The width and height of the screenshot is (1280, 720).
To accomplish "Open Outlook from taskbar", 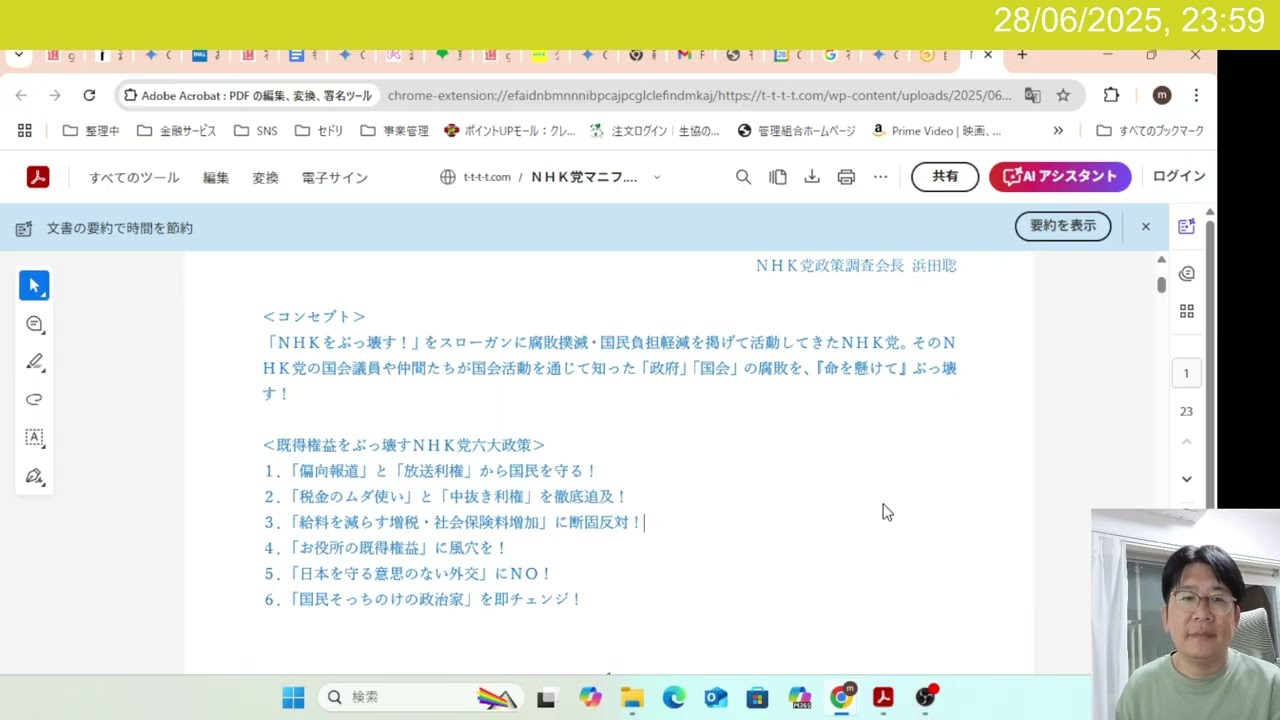I will click(x=716, y=697).
